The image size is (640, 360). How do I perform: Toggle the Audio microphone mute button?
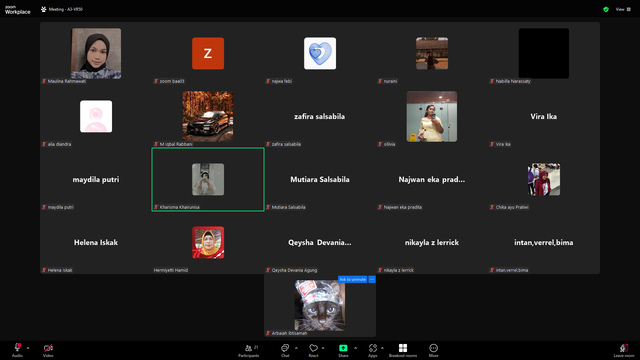point(18,350)
